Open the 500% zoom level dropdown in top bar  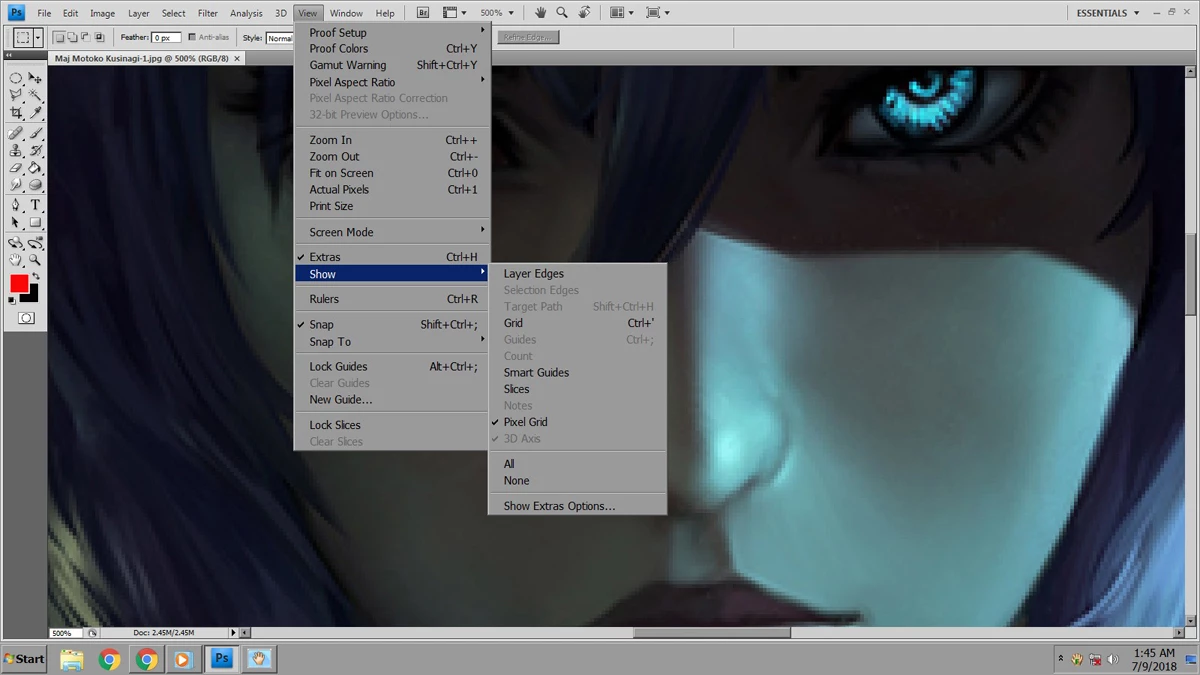[511, 13]
